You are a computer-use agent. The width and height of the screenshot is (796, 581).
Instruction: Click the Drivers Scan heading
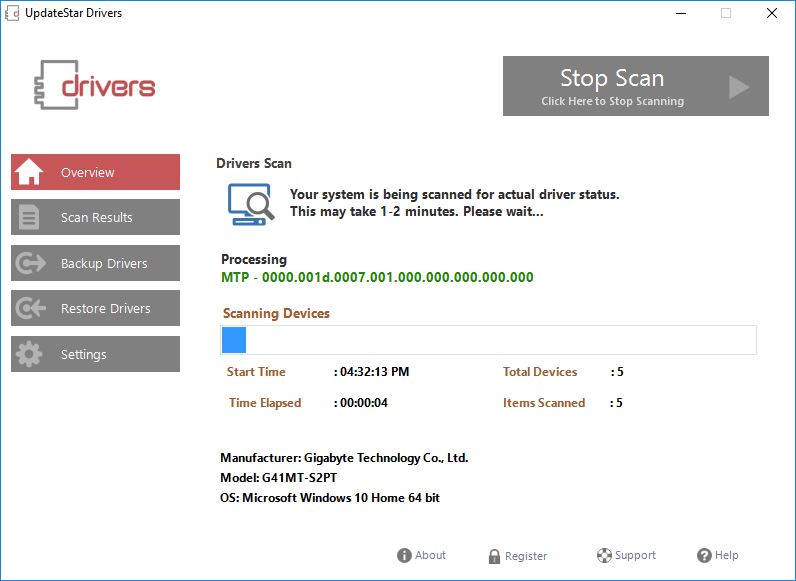pyautogui.click(x=254, y=164)
